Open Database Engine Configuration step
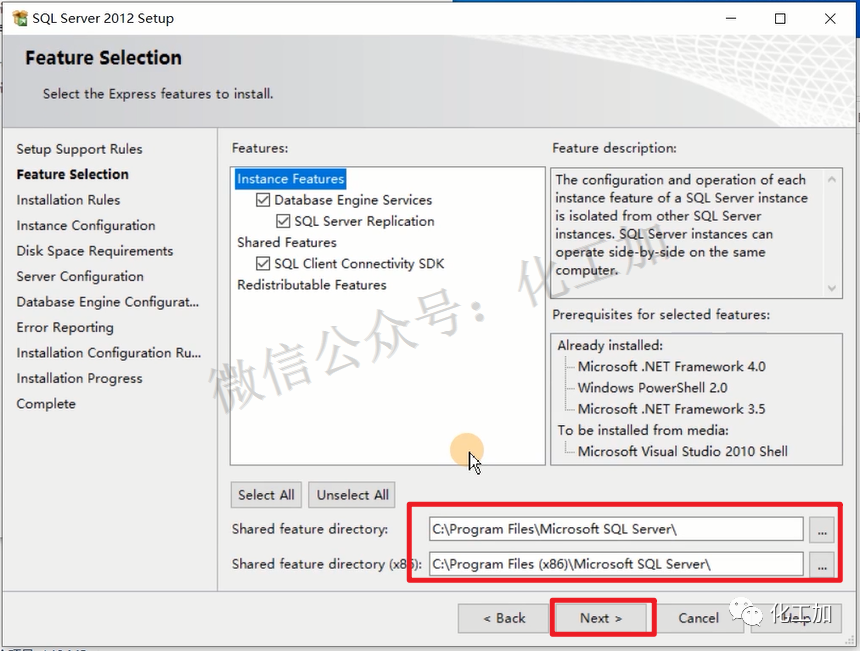Viewport: 860px width, 651px height. coord(108,302)
